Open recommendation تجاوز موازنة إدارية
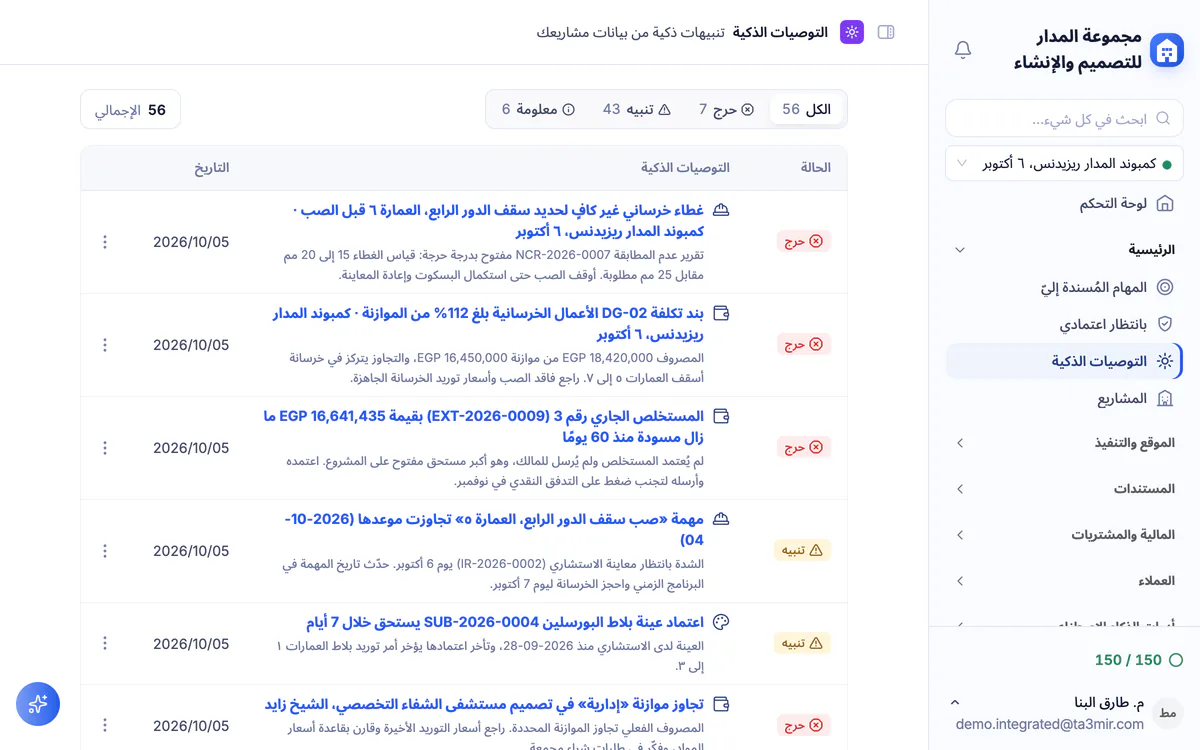The height and width of the screenshot is (750, 1200). click(x=484, y=704)
